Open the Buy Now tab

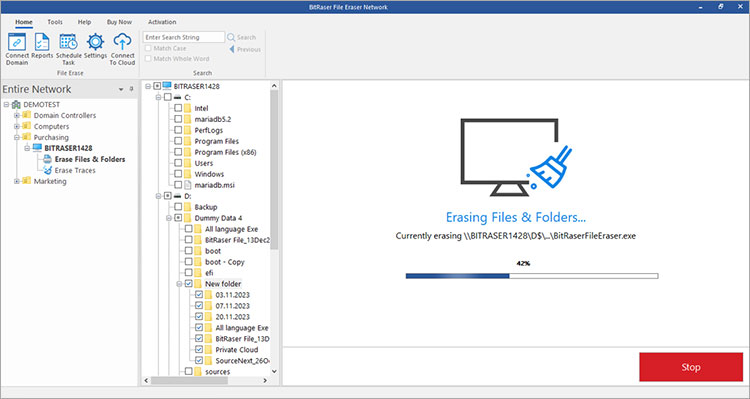click(x=119, y=22)
